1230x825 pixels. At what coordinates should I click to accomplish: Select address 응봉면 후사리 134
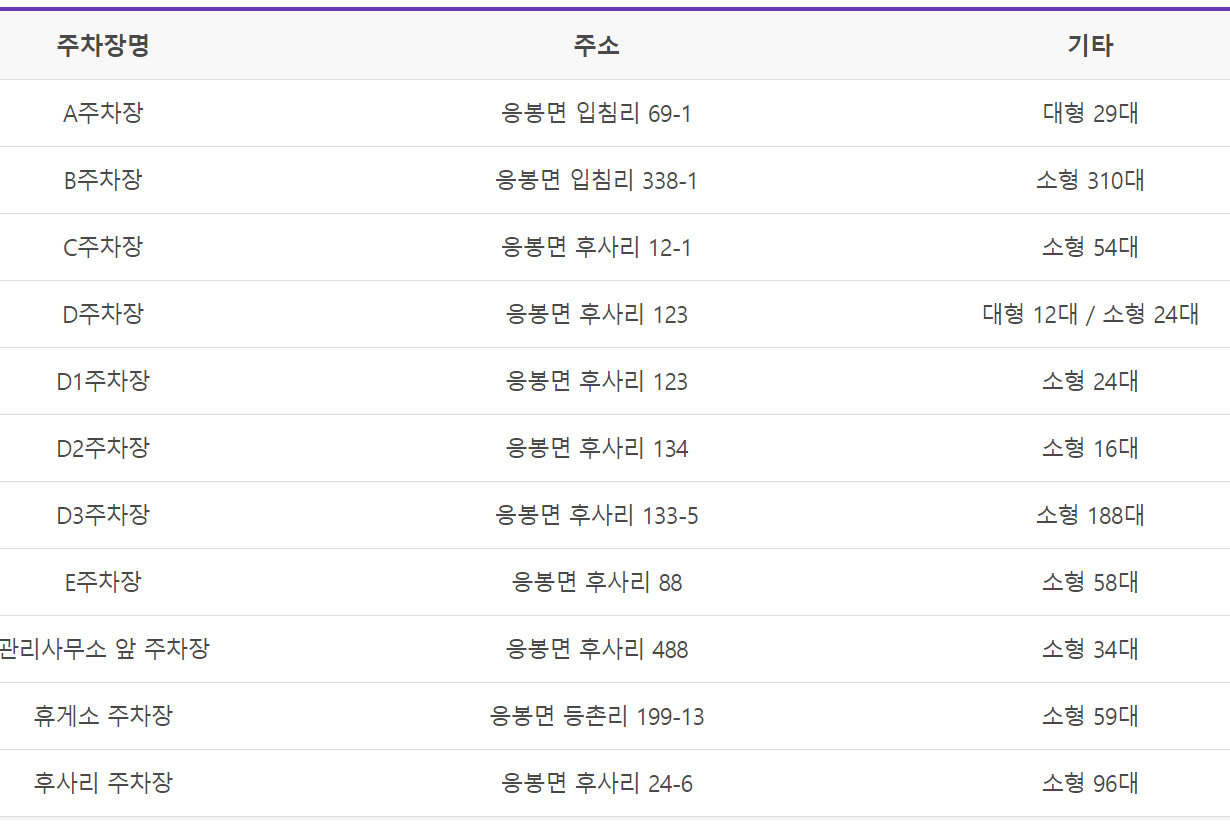click(x=596, y=448)
